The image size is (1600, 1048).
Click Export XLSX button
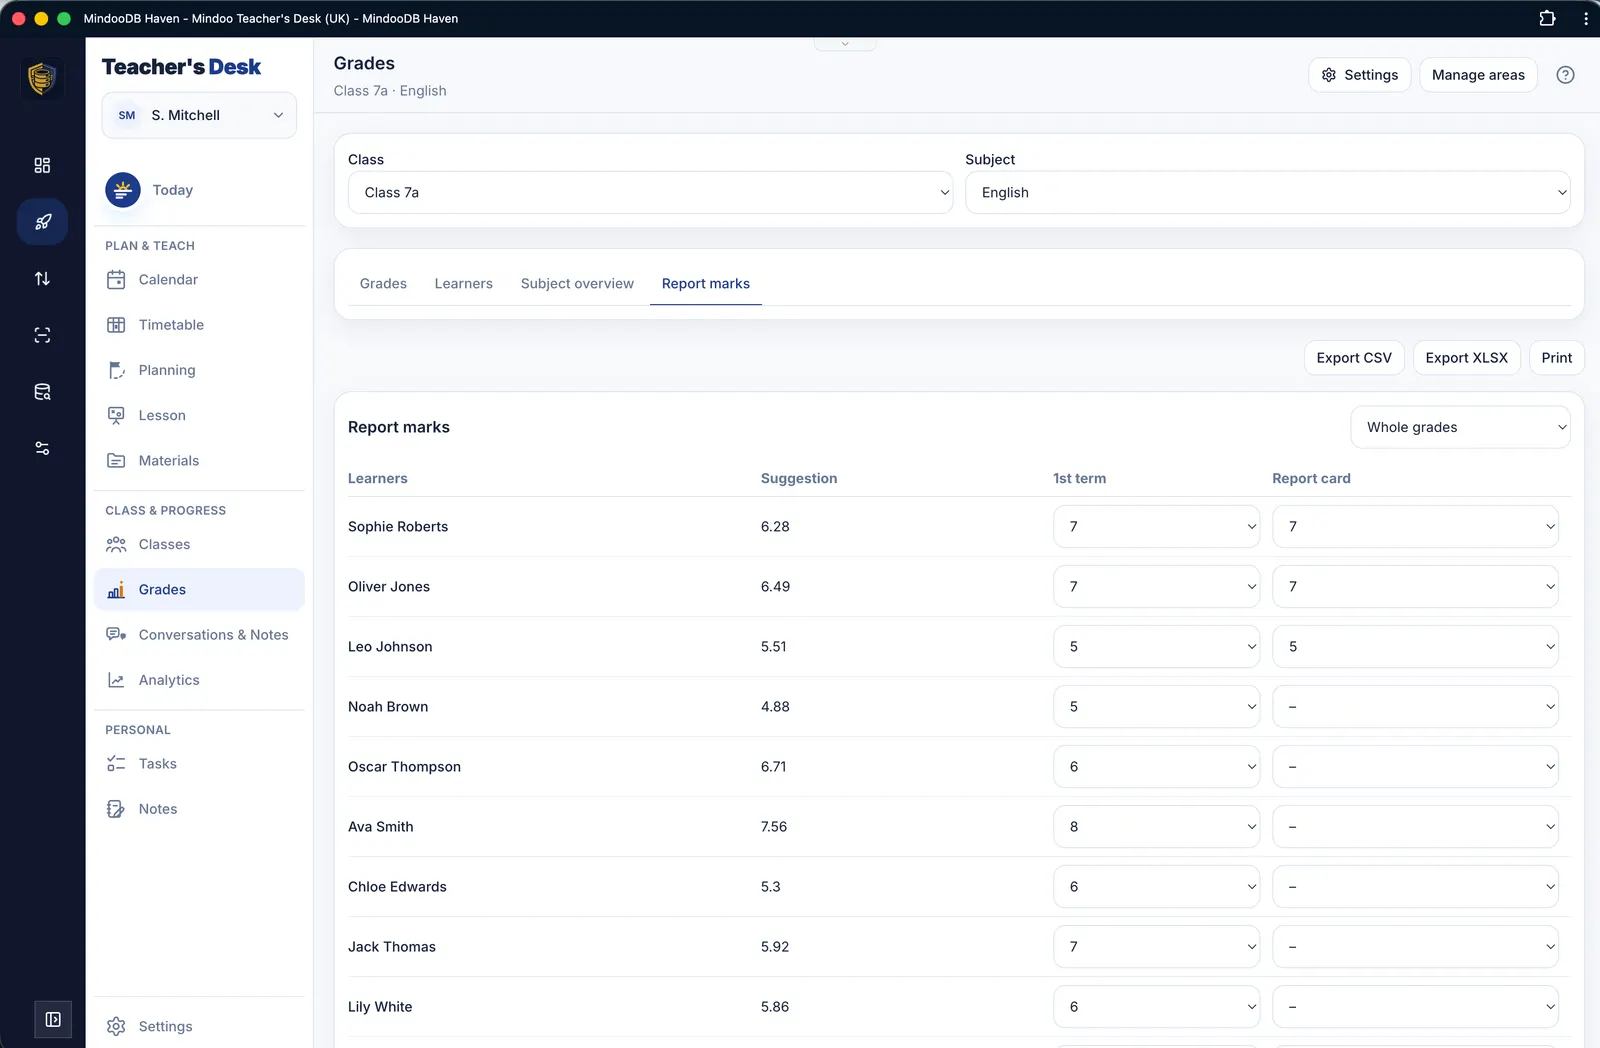[x=1467, y=358]
